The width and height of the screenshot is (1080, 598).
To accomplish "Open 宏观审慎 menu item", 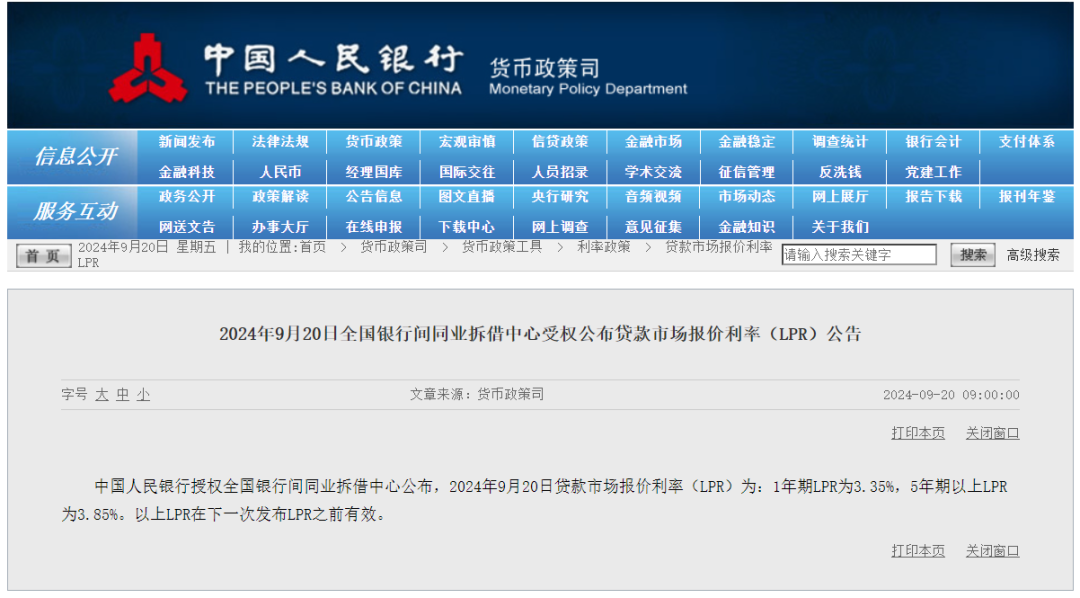I will 467,142.
